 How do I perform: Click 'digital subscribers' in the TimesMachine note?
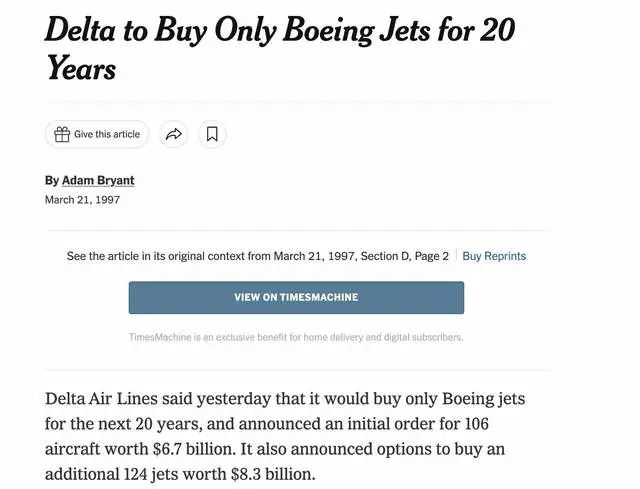(425, 337)
